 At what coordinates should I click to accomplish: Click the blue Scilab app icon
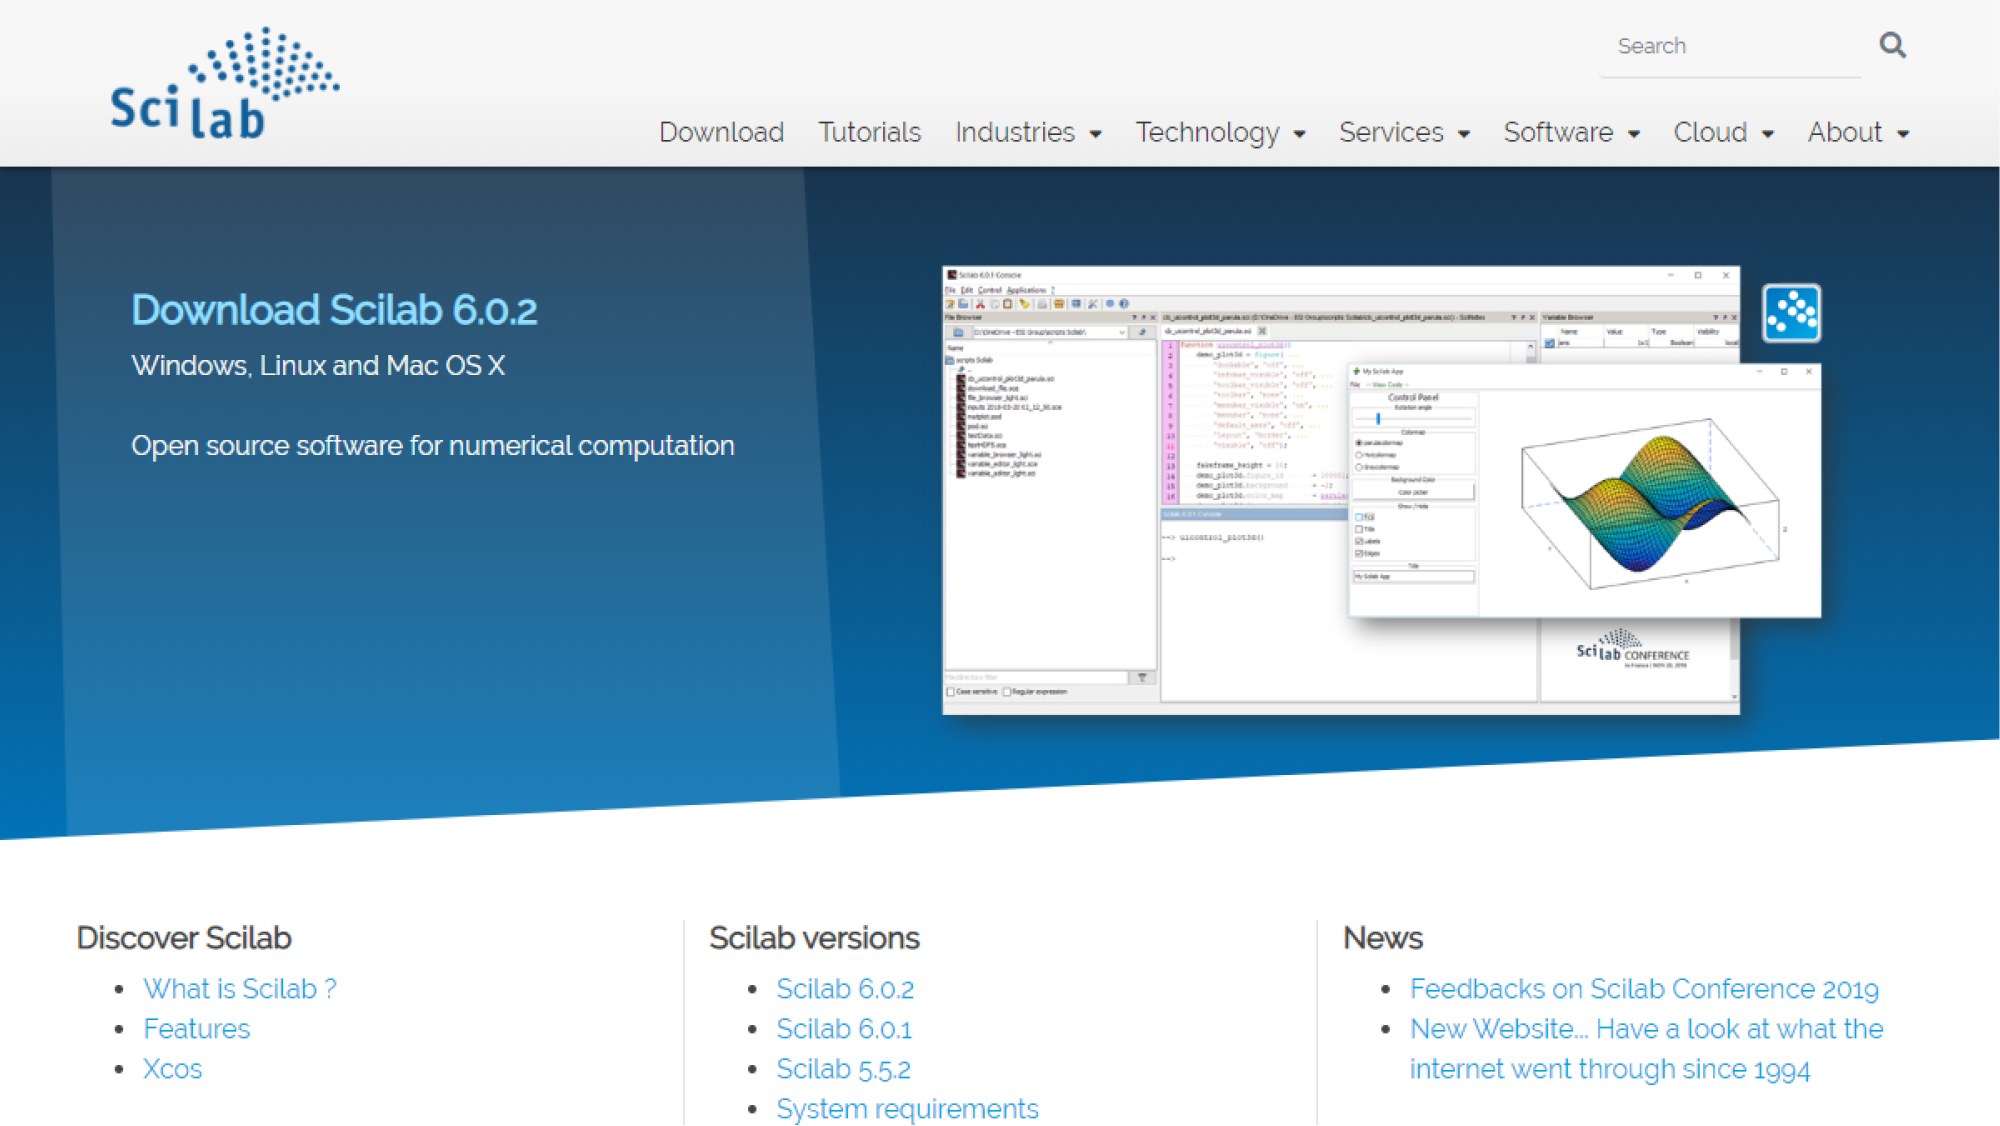coord(1791,313)
